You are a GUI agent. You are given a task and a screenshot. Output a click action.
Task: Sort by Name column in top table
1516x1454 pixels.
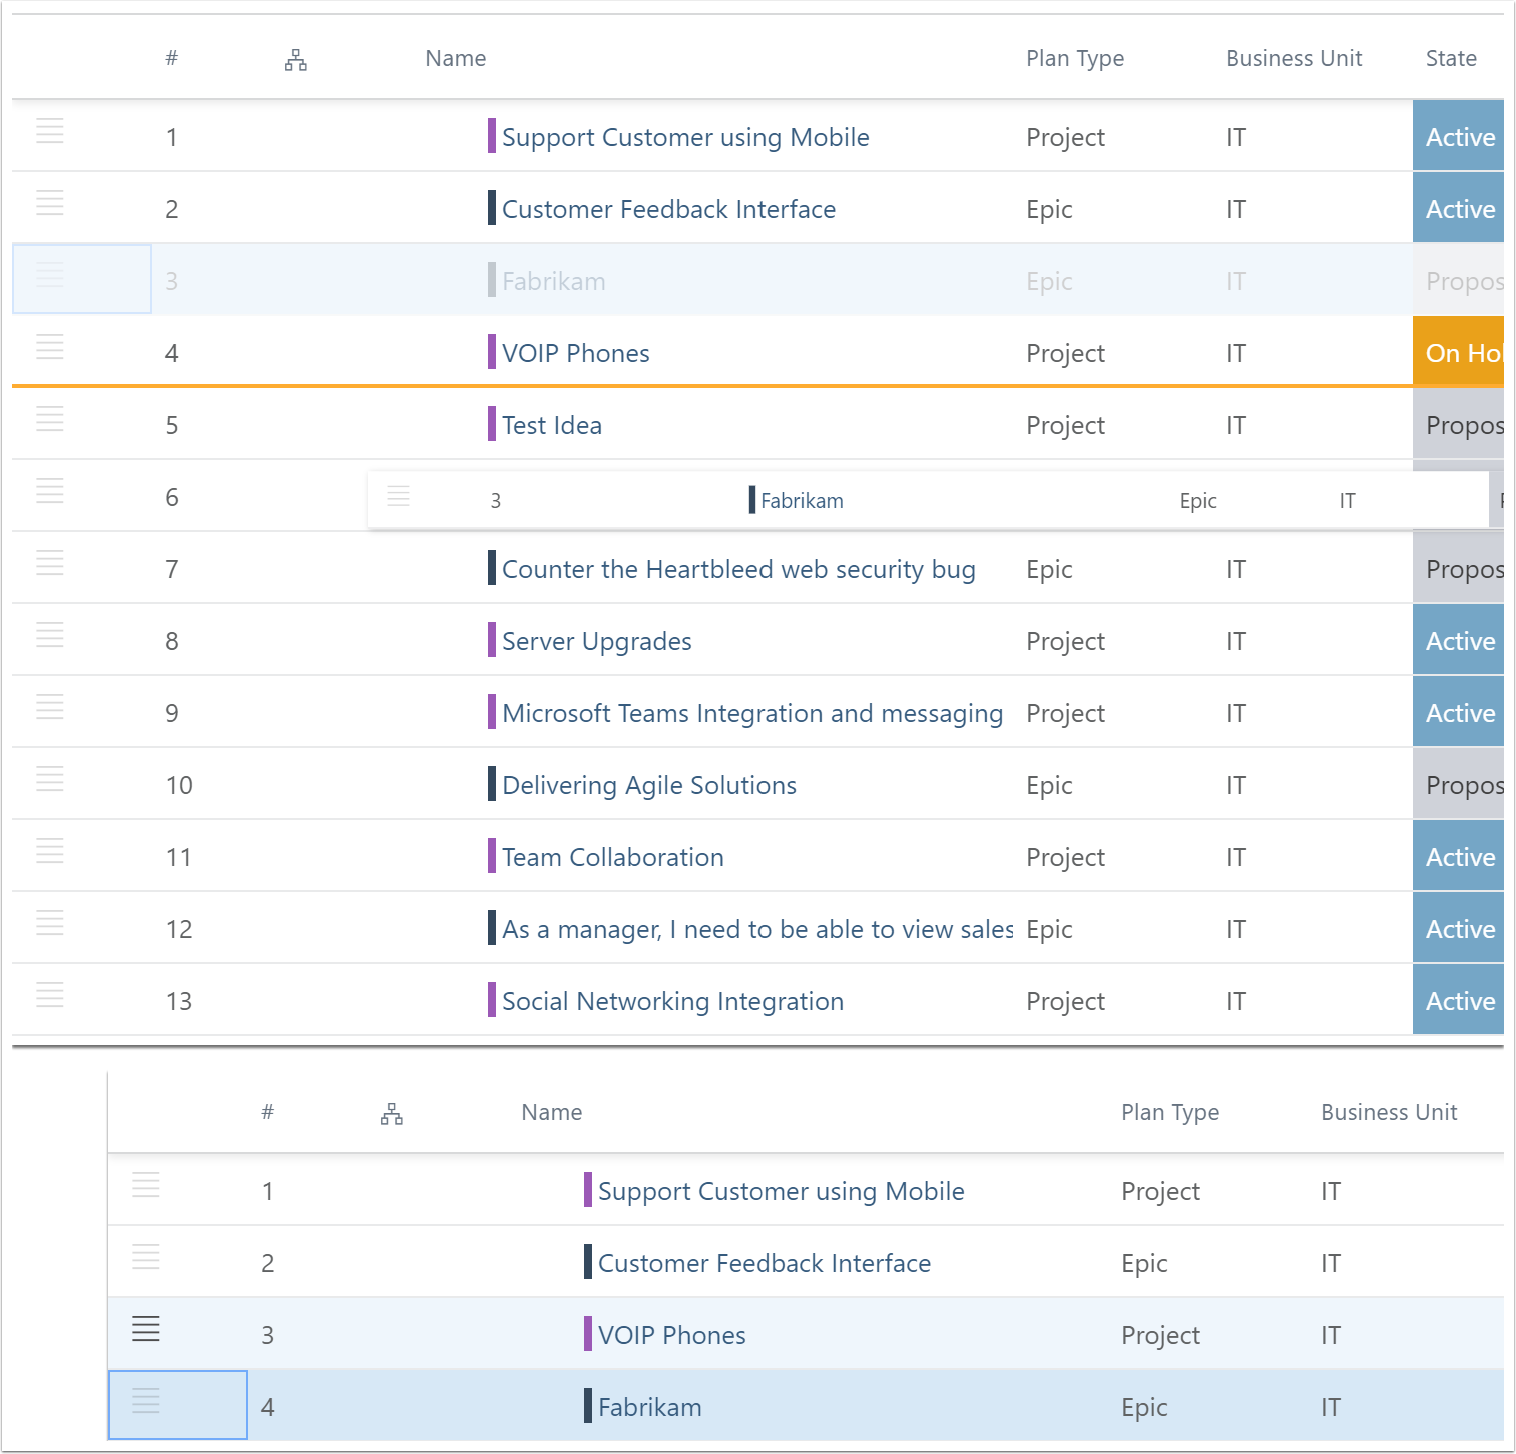pyautogui.click(x=456, y=58)
